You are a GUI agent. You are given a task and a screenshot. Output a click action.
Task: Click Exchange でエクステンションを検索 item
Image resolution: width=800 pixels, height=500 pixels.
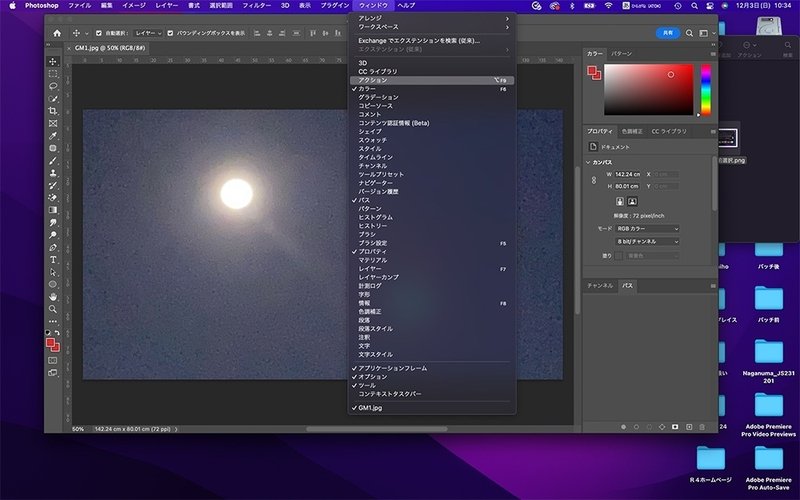click(432, 40)
